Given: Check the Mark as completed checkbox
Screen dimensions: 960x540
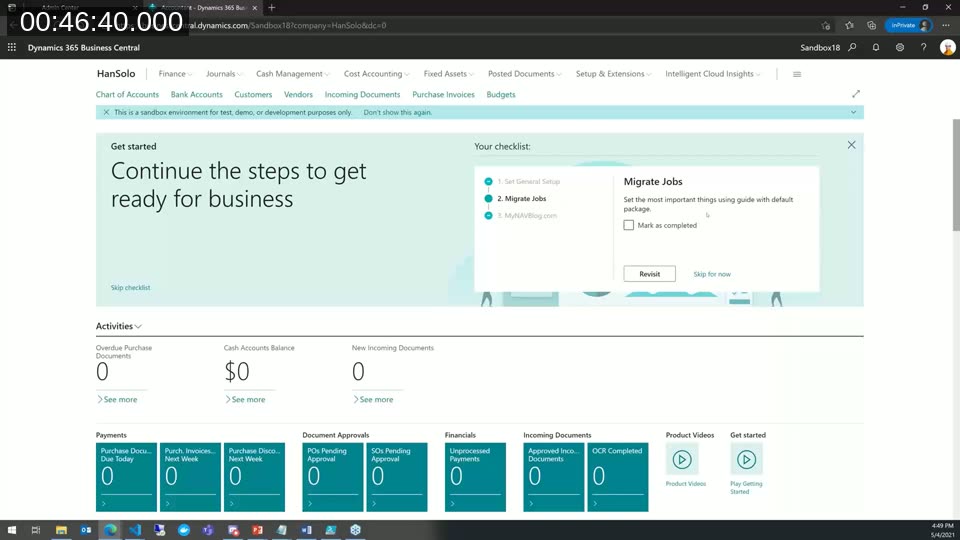Looking at the screenshot, I should (x=629, y=225).
